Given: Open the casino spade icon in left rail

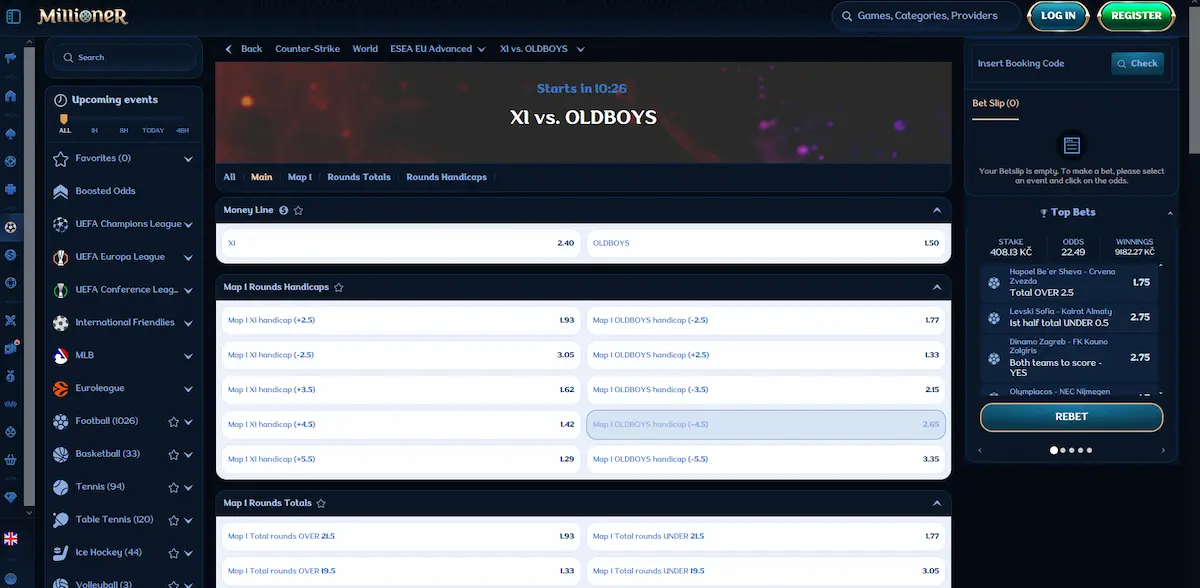Looking at the screenshot, I should [11, 133].
